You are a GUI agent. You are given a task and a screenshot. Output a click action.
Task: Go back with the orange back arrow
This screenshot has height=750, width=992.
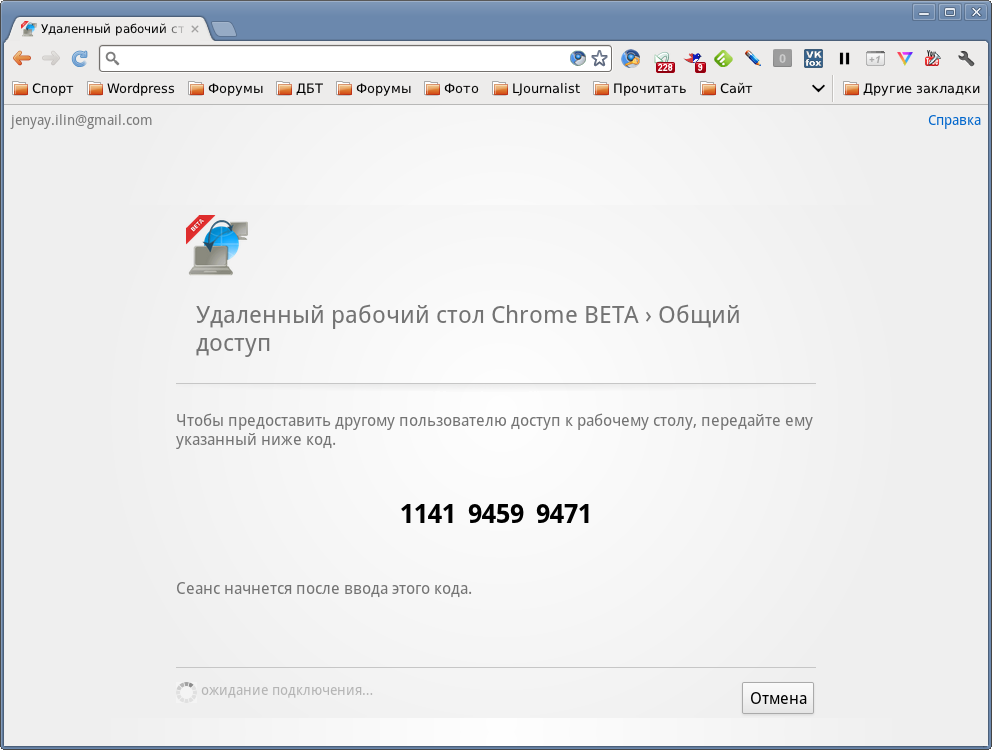pos(22,59)
